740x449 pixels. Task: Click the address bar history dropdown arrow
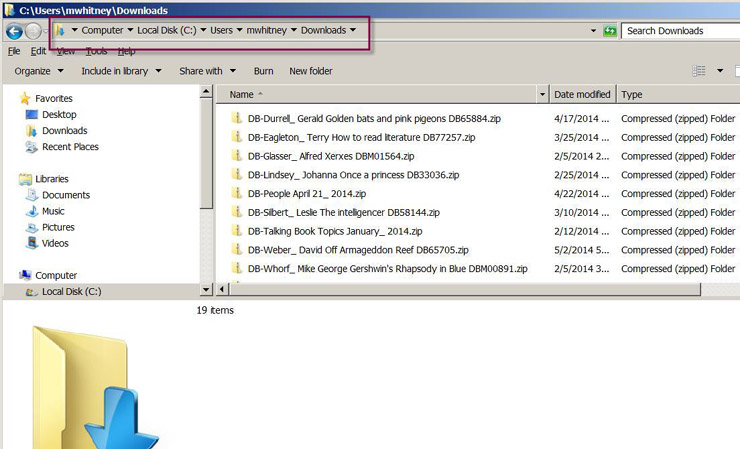click(594, 31)
